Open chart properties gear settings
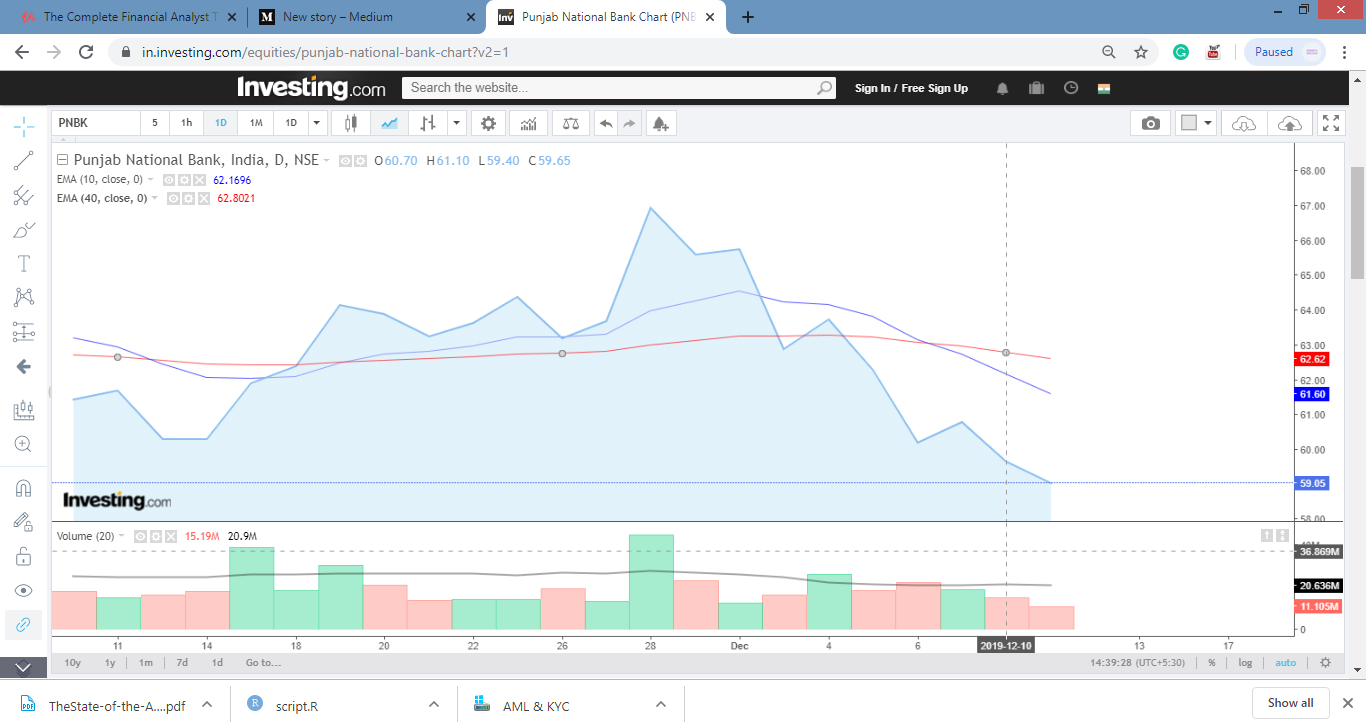The width and height of the screenshot is (1366, 728). 488,123
